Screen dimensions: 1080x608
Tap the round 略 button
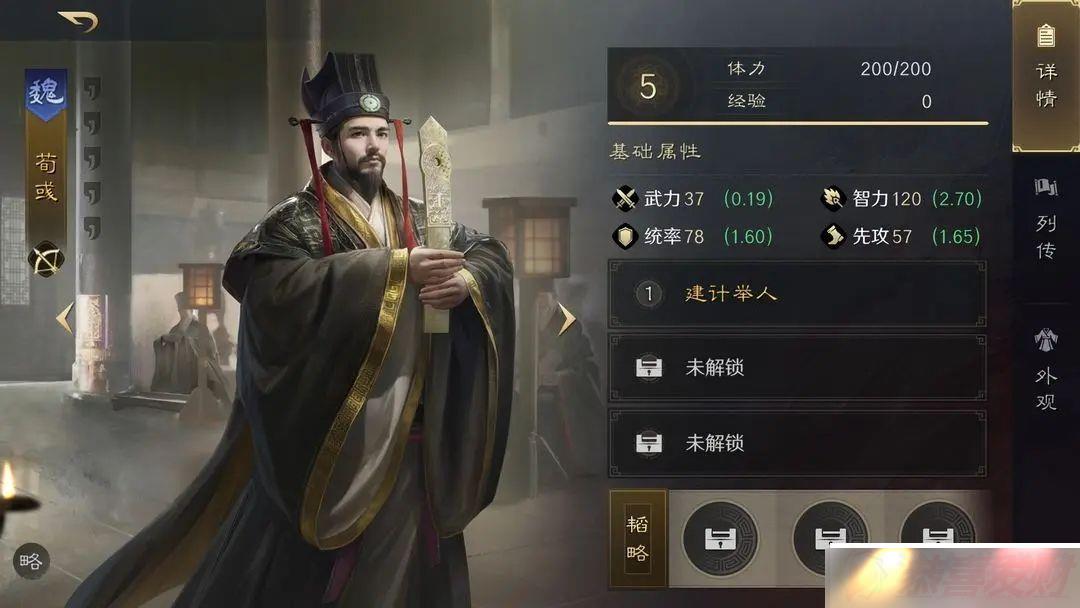click(x=31, y=561)
